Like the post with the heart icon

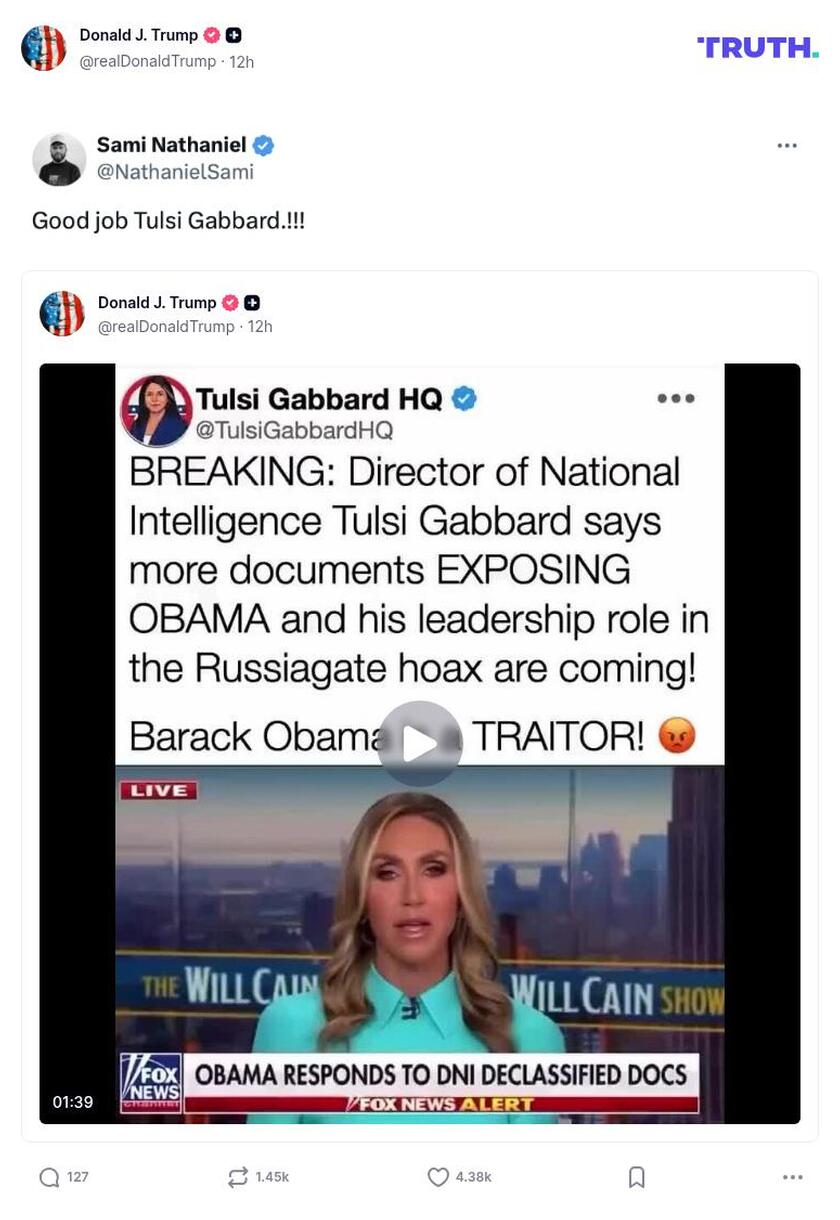[x=437, y=1177]
